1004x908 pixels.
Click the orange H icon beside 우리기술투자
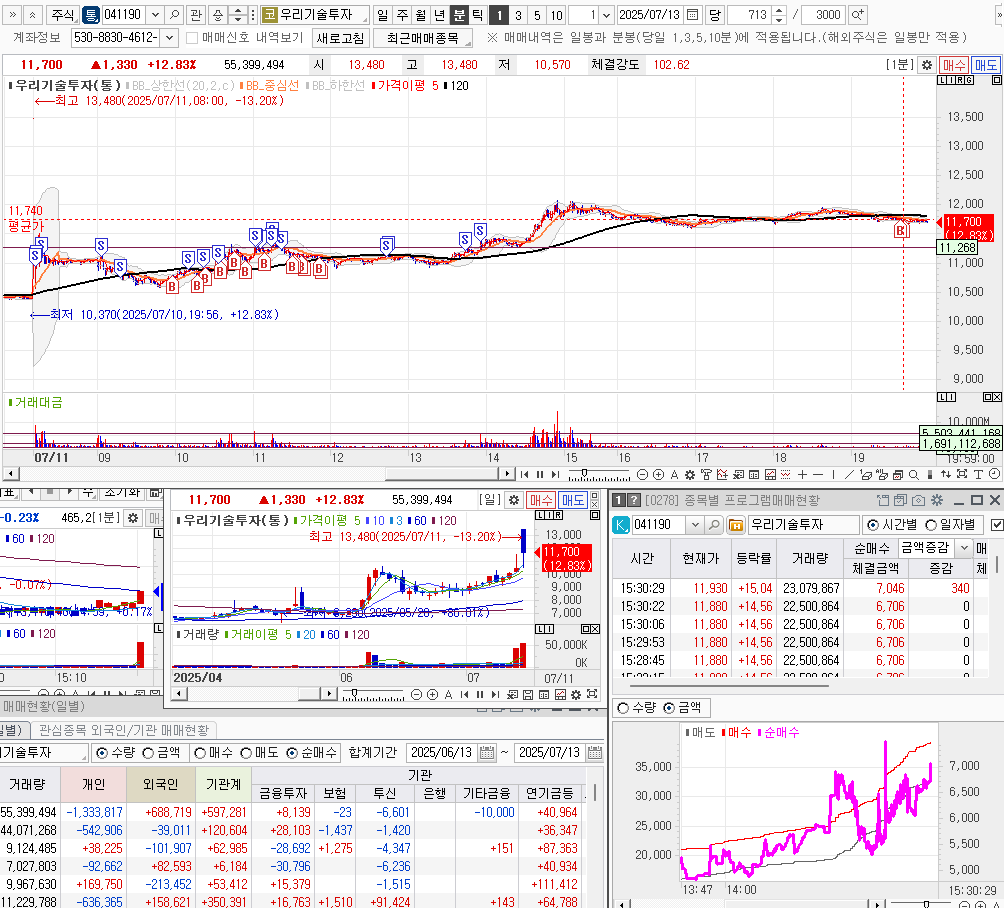[x=736, y=525]
